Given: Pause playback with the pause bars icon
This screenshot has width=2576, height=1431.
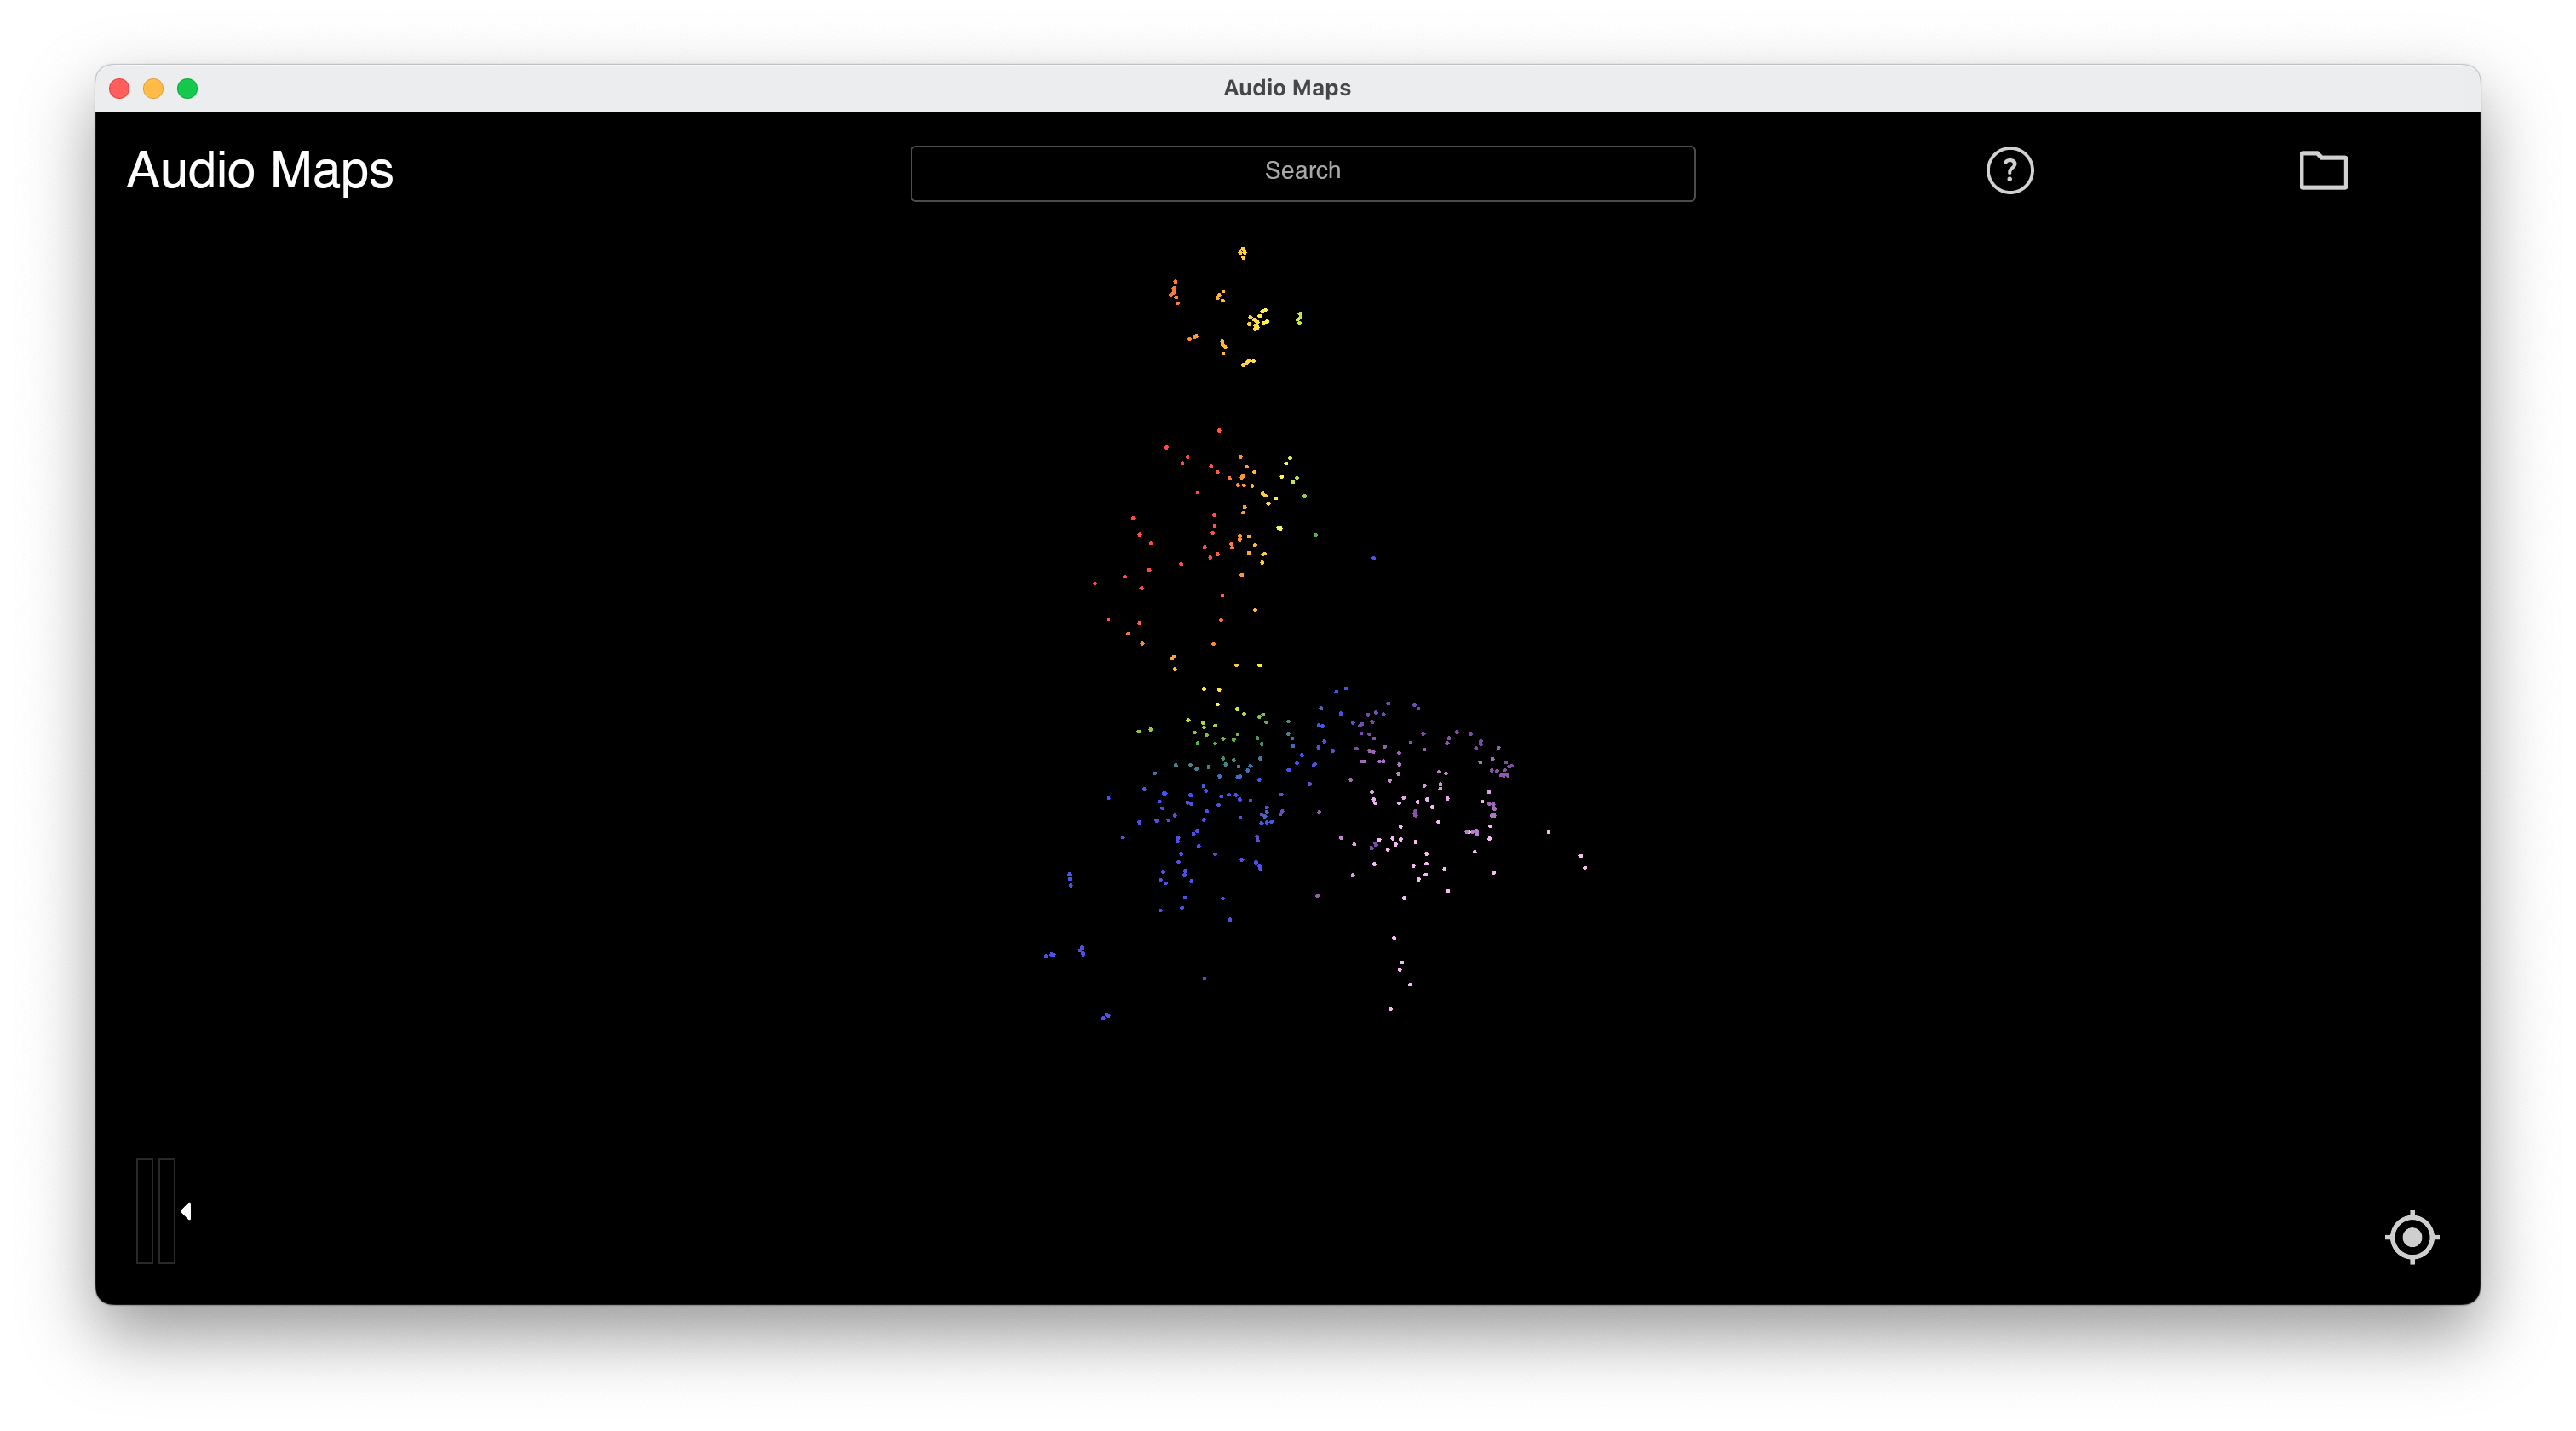Looking at the screenshot, I should point(155,1210).
